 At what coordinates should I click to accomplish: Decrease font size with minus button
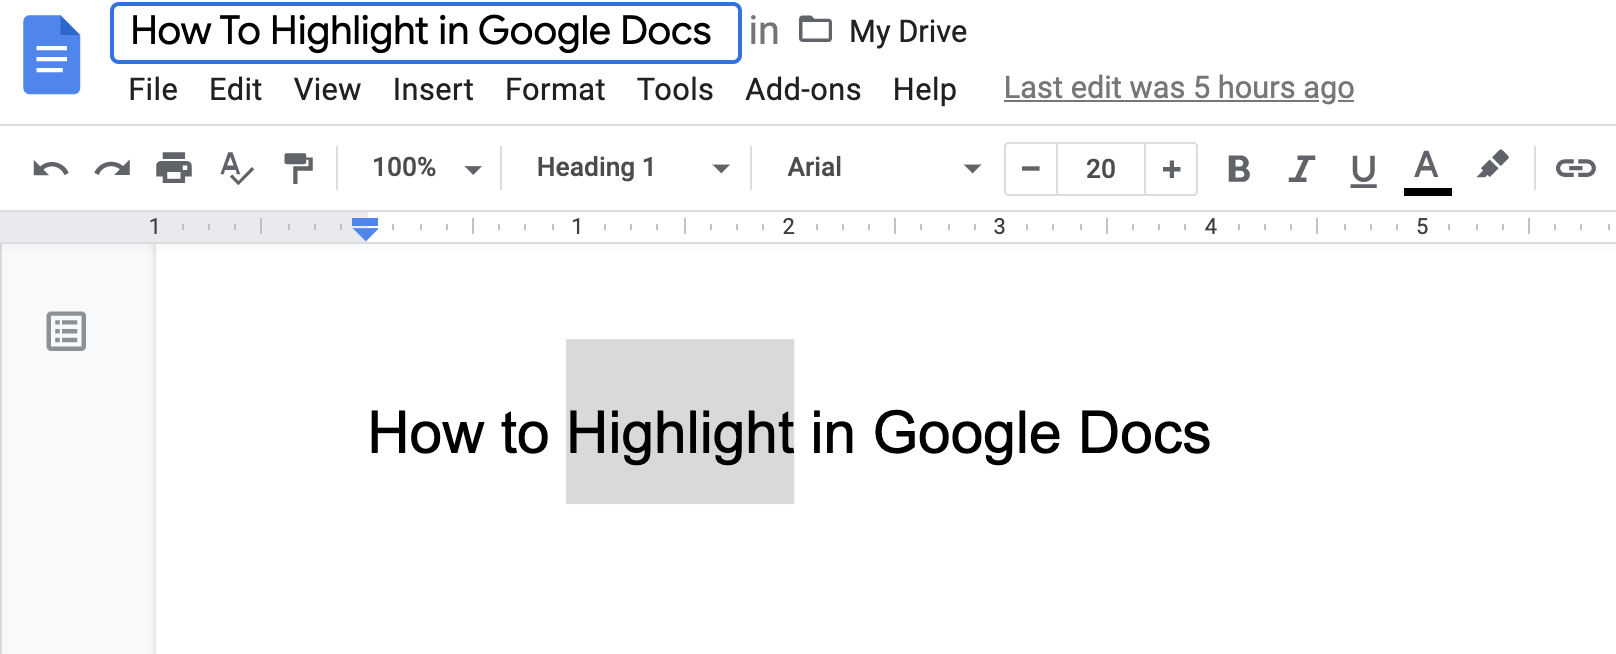[x=1031, y=169]
